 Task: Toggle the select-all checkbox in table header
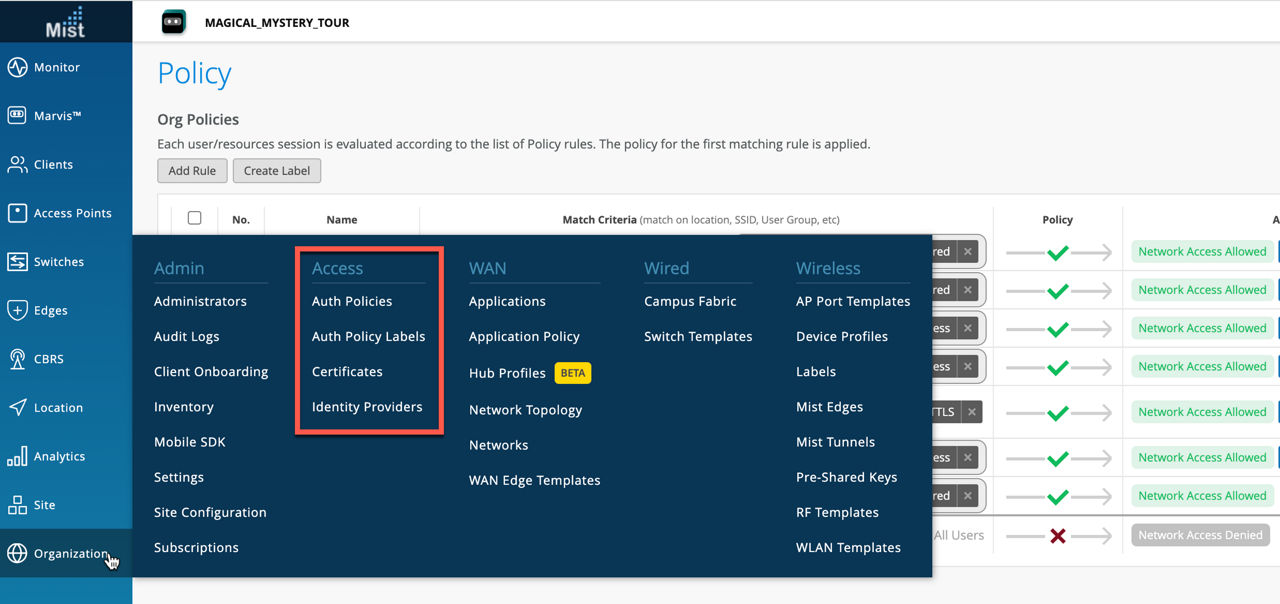point(195,218)
